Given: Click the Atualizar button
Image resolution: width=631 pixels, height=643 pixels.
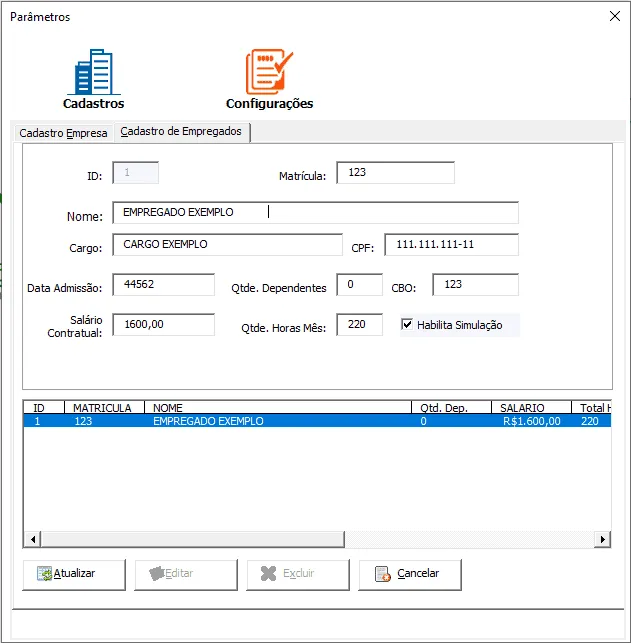Looking at the screenshot, I should click(74, 575).
